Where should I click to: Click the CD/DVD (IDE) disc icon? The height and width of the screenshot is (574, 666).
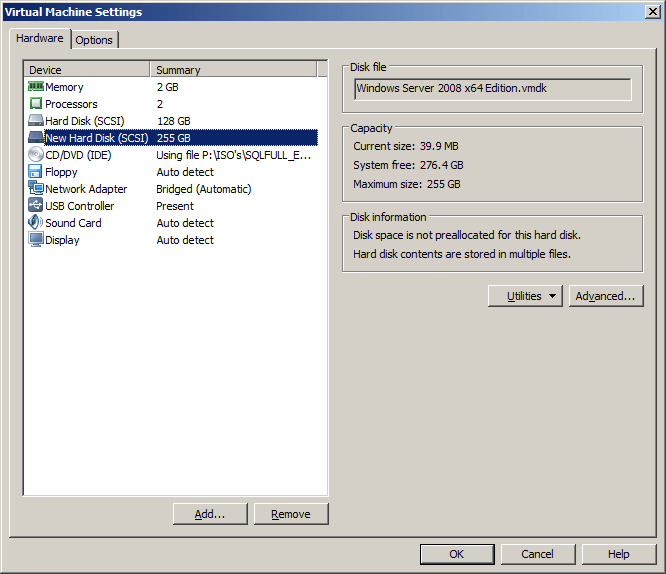(35, 155)
